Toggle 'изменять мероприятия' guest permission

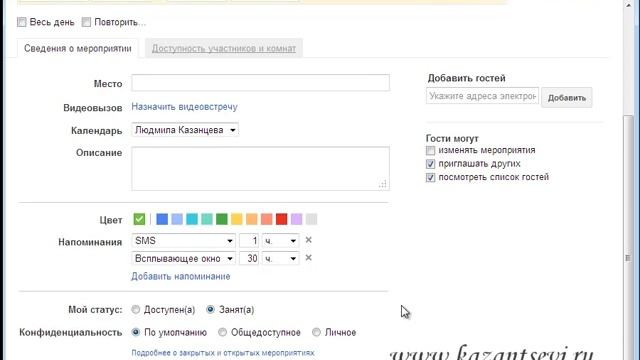pos(430,151)
